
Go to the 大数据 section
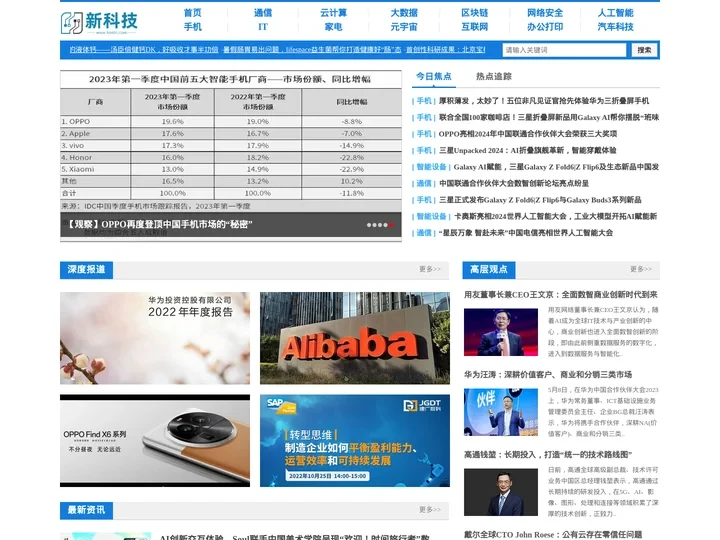(404, 13)
